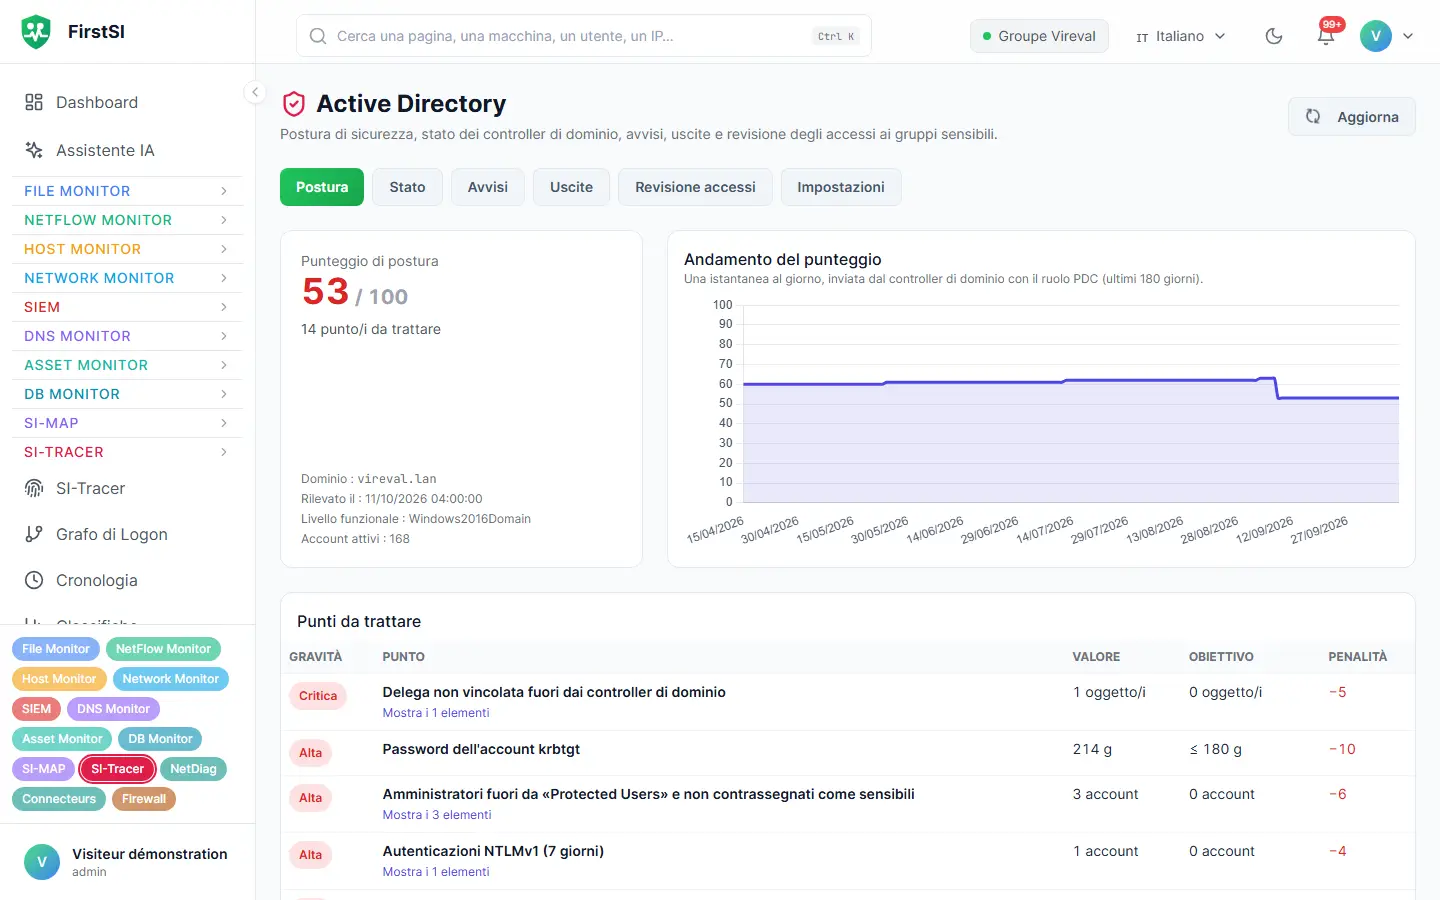1440x900 pixels.
Task: Expand NETFLOW MONITOR menu section
Action: click(x=127, y=220)
